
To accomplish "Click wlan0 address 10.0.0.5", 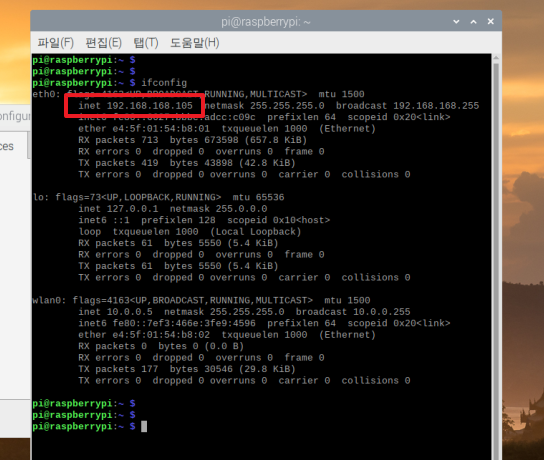I will click(x=129, y=312).
